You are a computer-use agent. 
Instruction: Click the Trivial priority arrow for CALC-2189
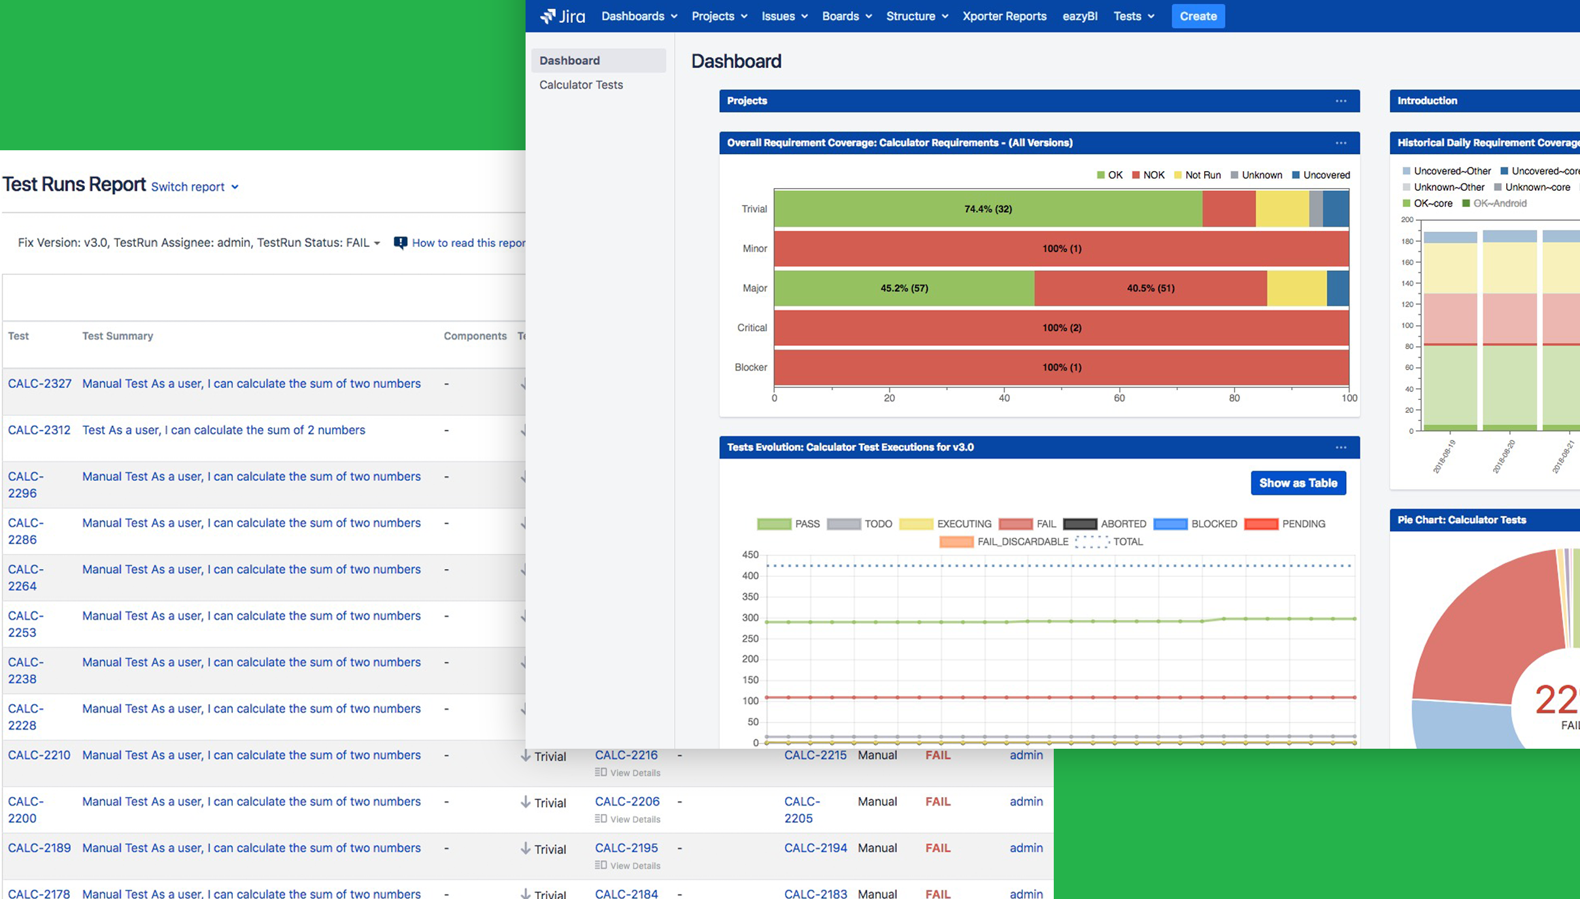click(525, 849)
